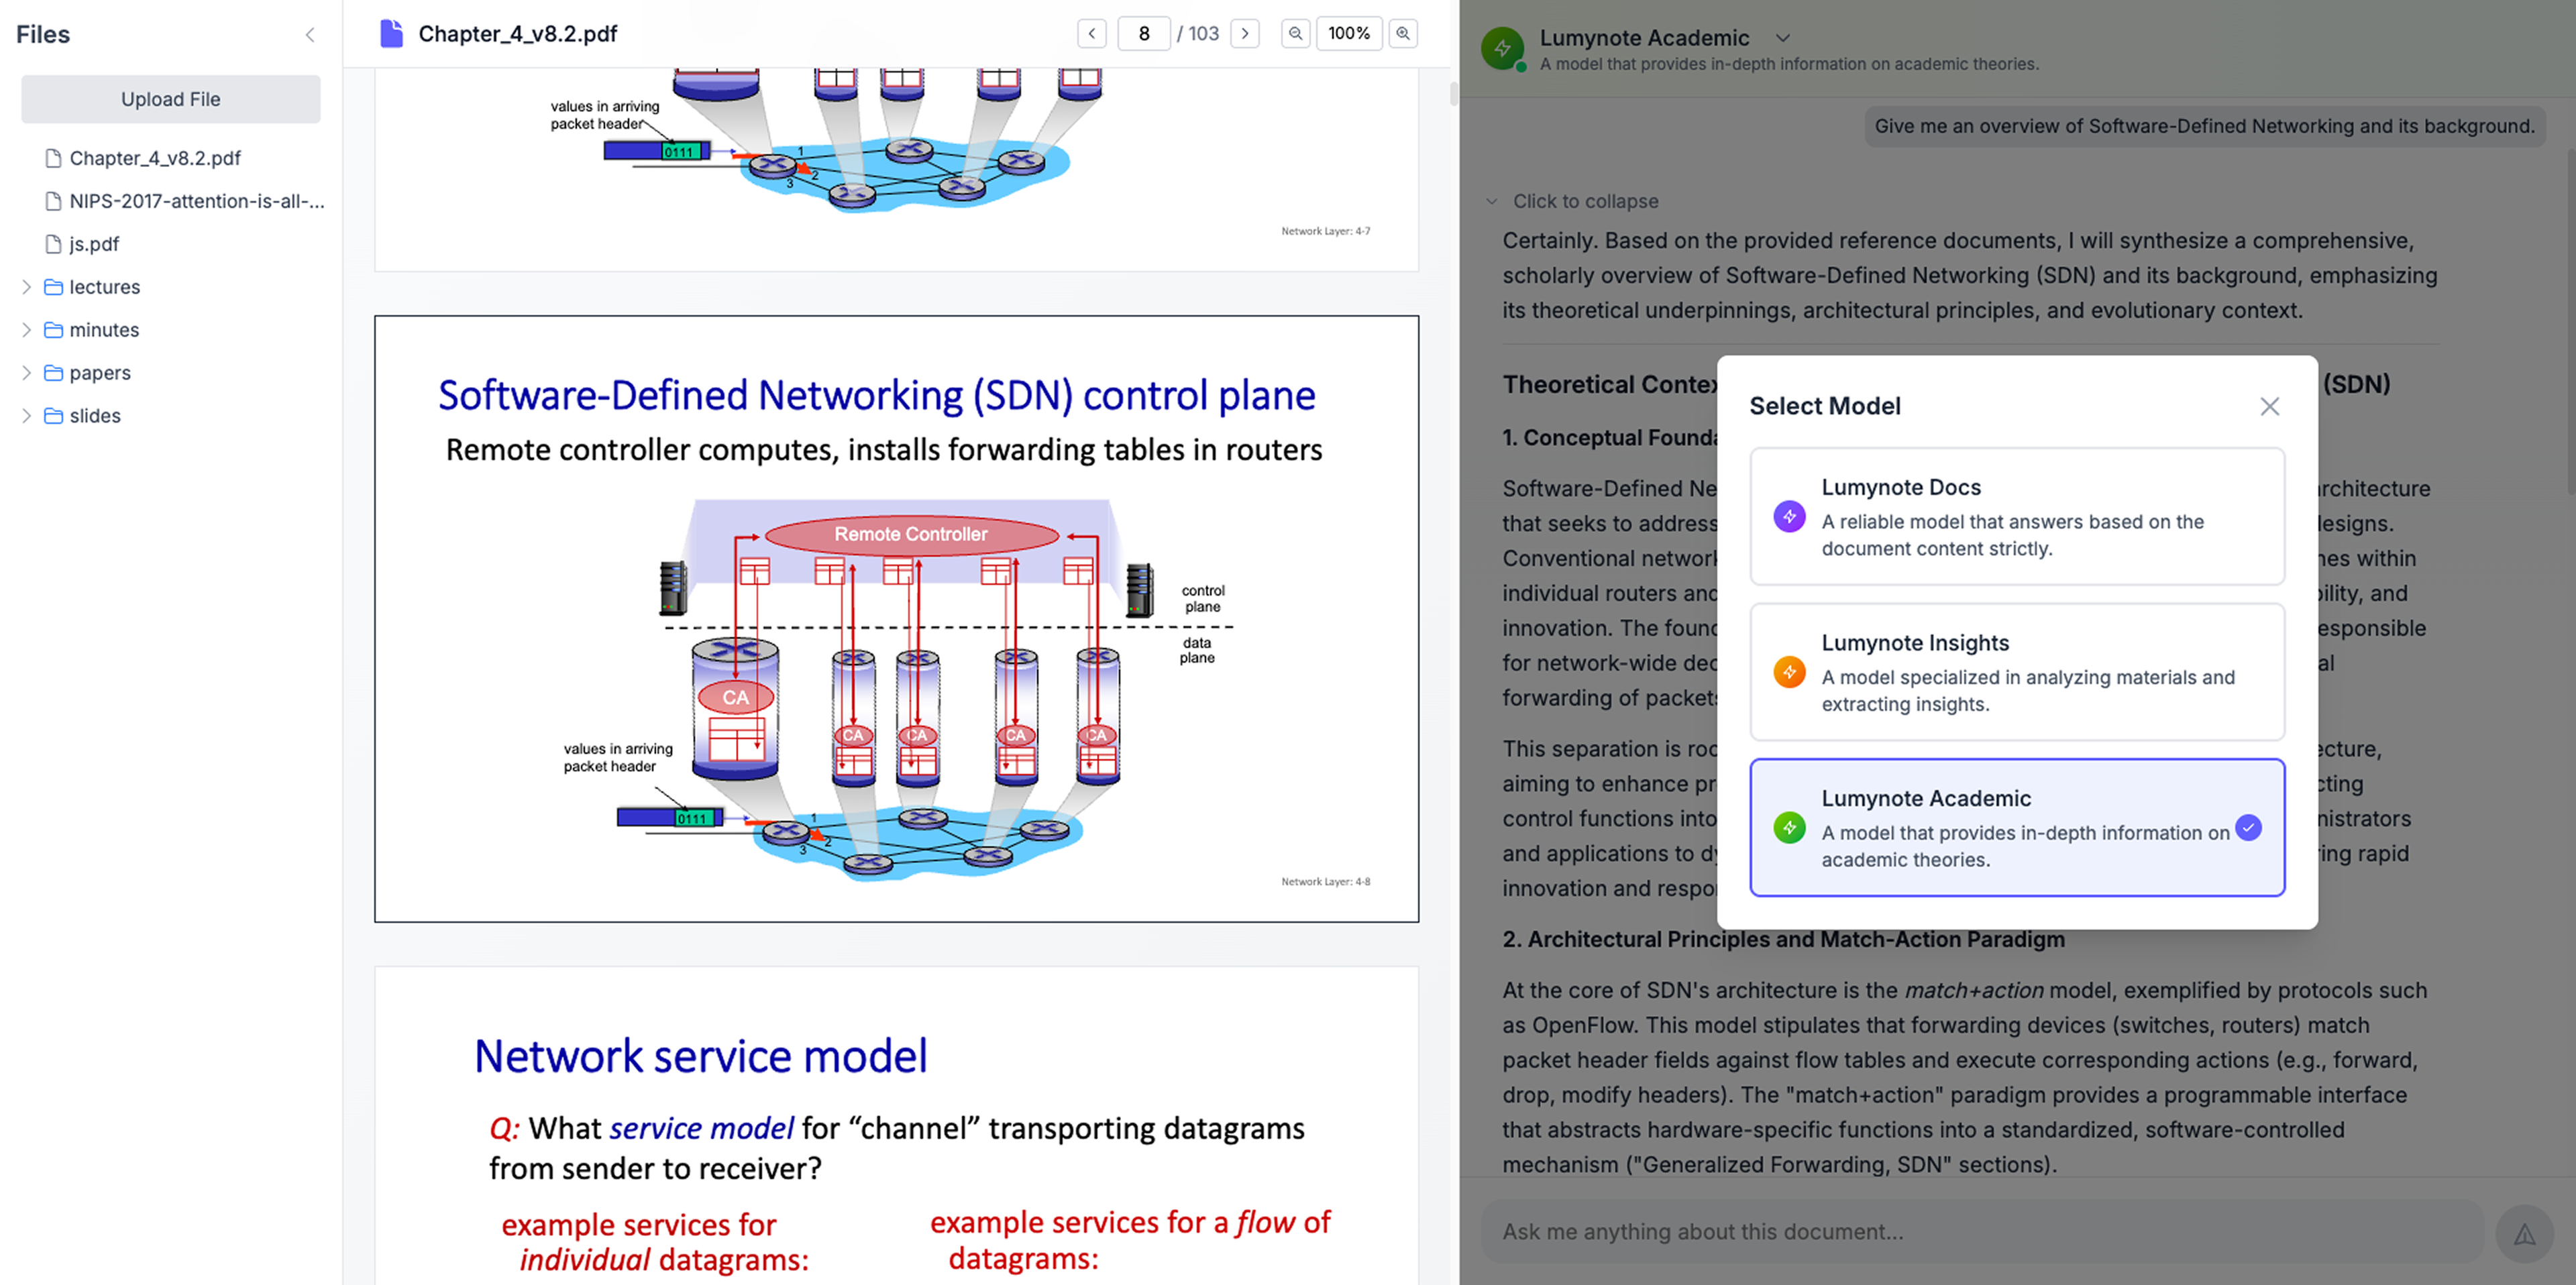Click the Upload File button
Viewport: 2576px width, 1285px height.
pos(171,99)
